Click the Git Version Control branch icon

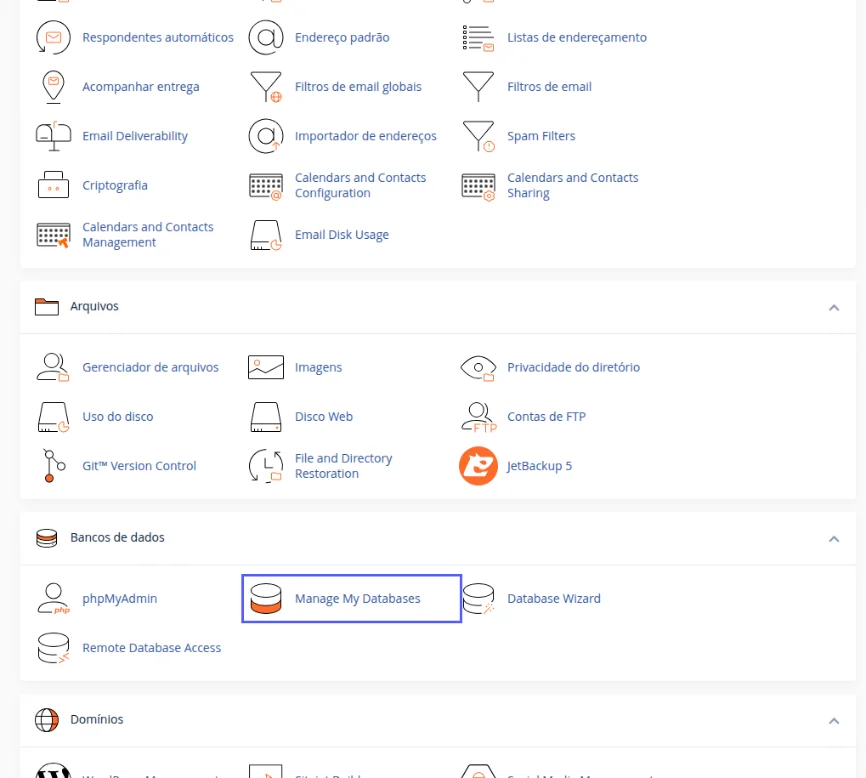pos(54,466)
